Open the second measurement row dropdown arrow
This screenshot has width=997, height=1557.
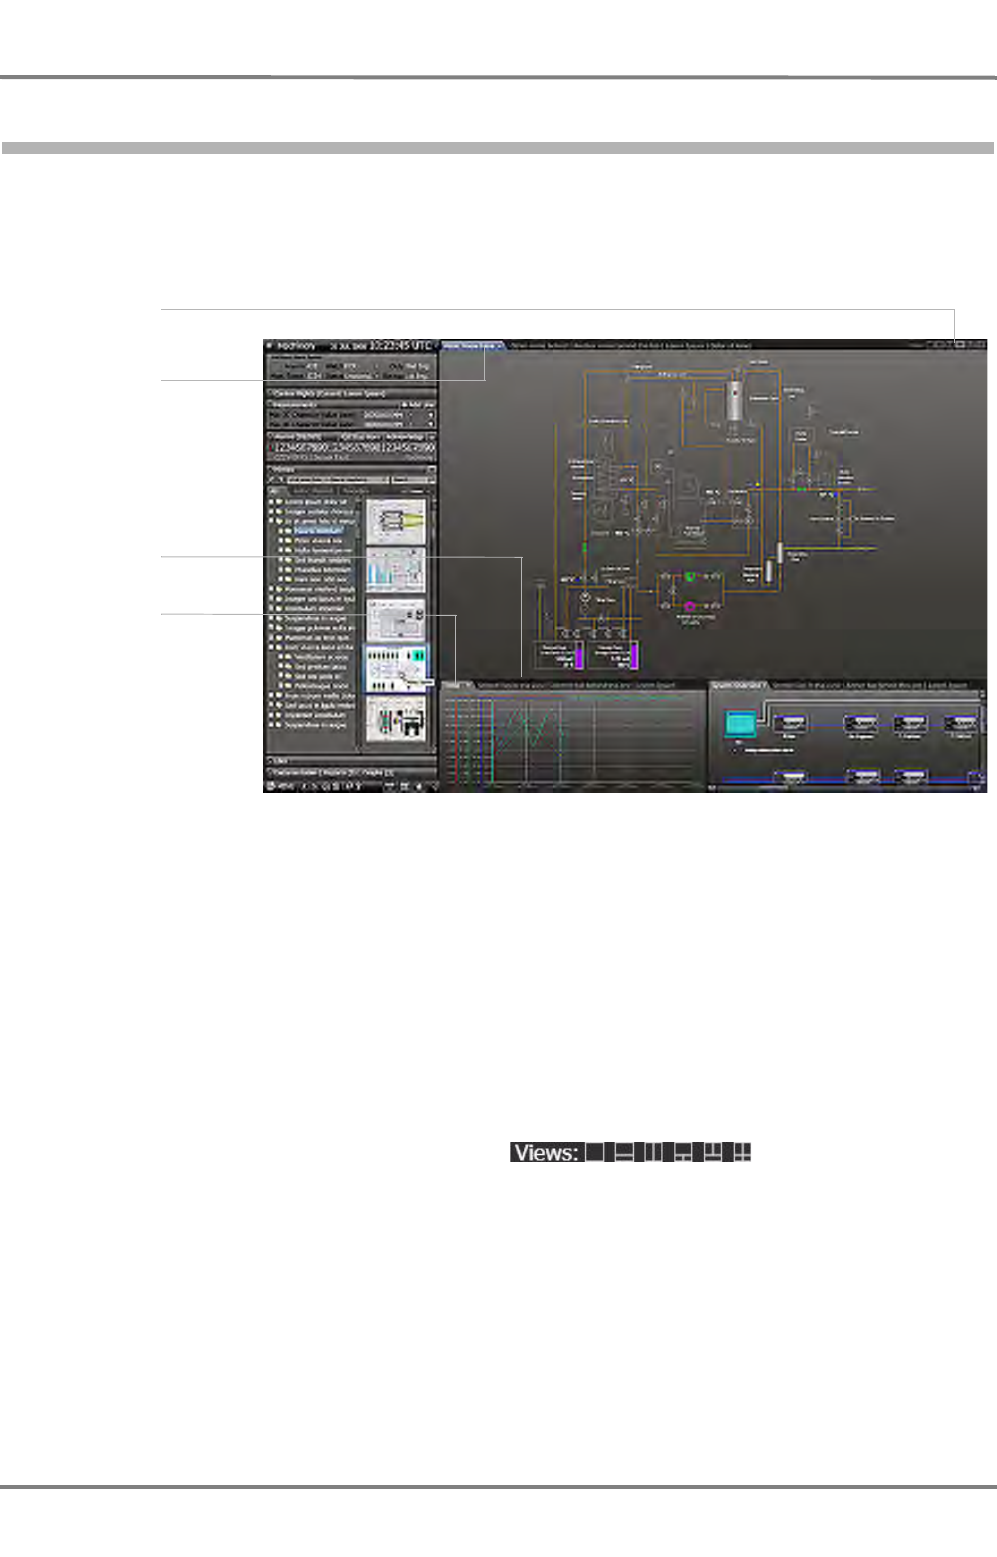point(431,424)
